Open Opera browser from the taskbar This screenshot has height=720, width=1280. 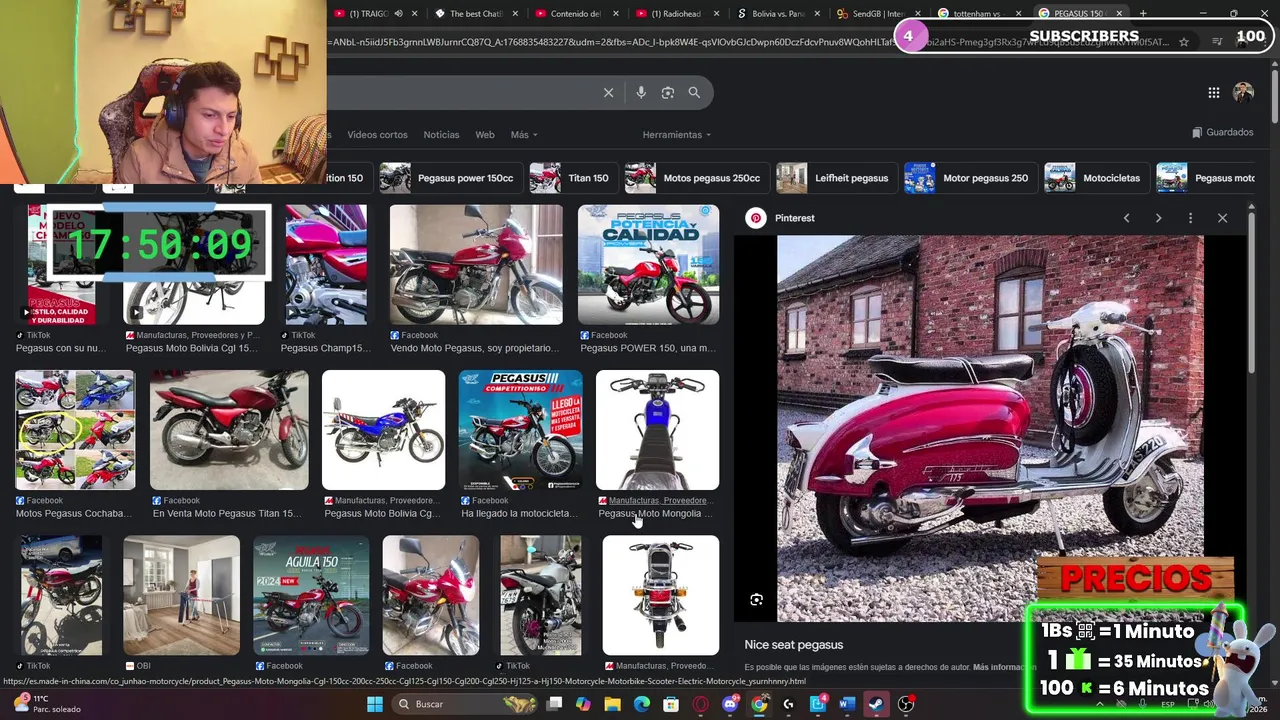click(x=700, y=704)
